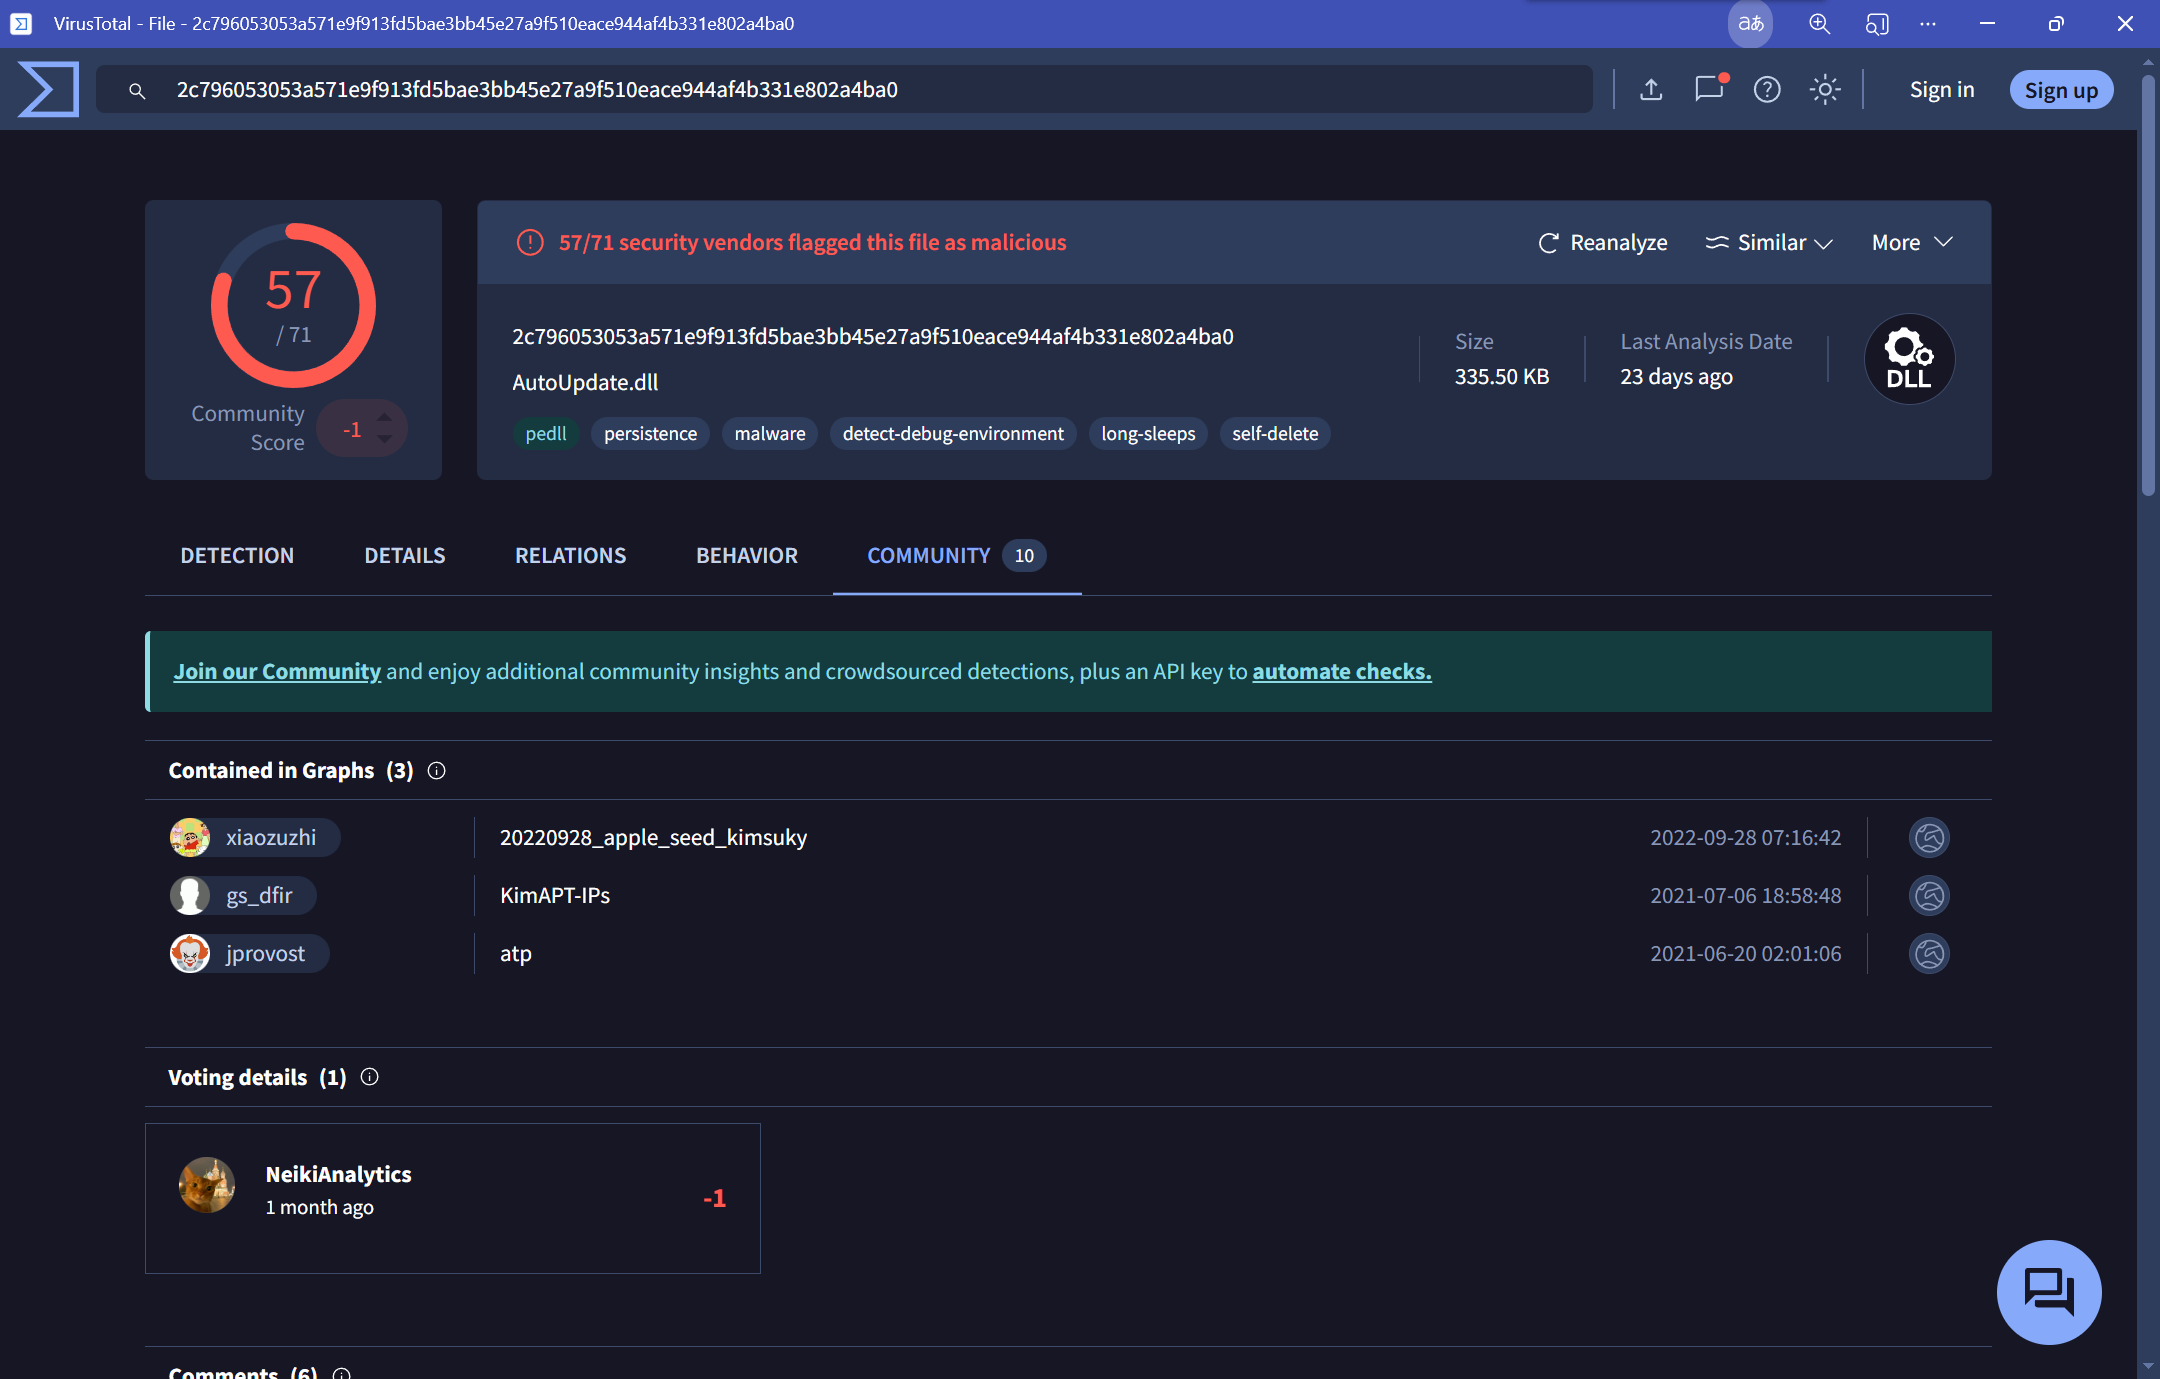Click the 335.50 KB size value
2160x1379 pixels.
click(x=1501, y=377)
